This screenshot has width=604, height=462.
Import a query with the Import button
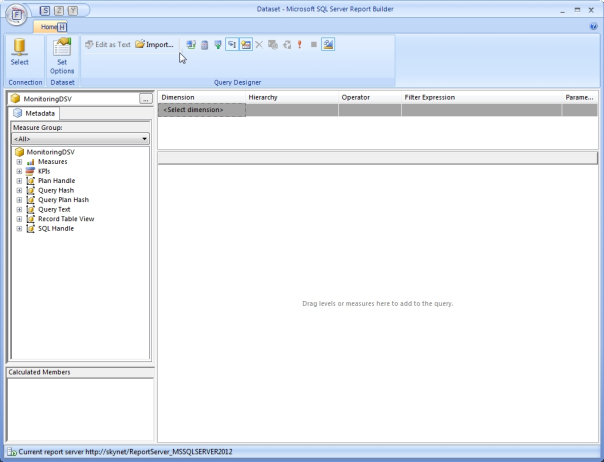point(154,45)
